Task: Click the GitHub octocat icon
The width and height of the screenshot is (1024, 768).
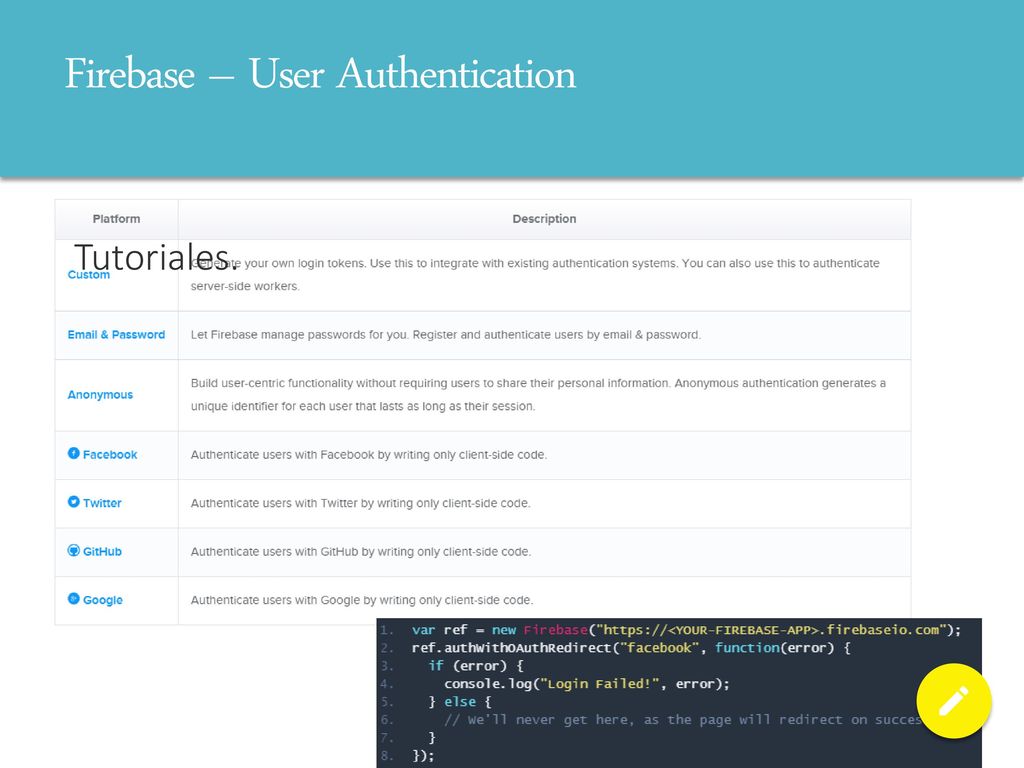Action: (x=74, y=550)
